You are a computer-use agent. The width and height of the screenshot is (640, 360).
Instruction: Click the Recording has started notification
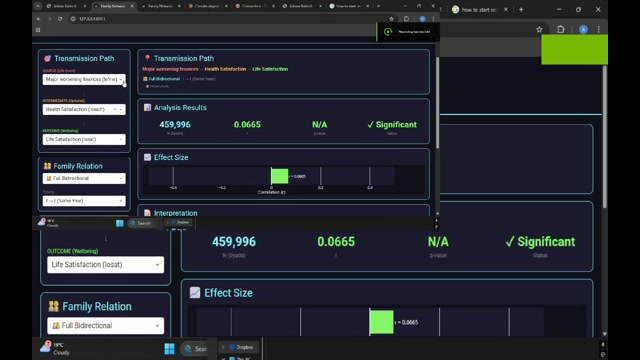[408, 32]
